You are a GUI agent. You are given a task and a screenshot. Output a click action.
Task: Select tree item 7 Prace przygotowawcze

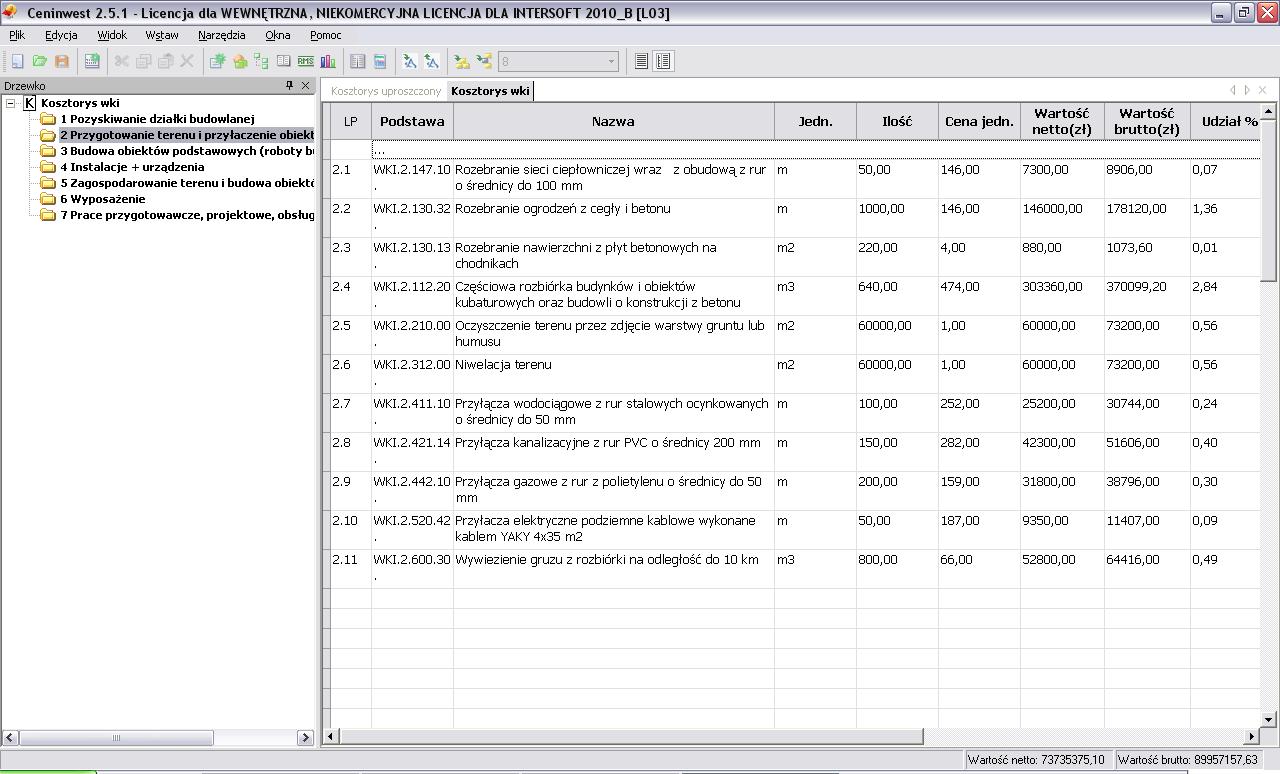[x=186, y=215]
